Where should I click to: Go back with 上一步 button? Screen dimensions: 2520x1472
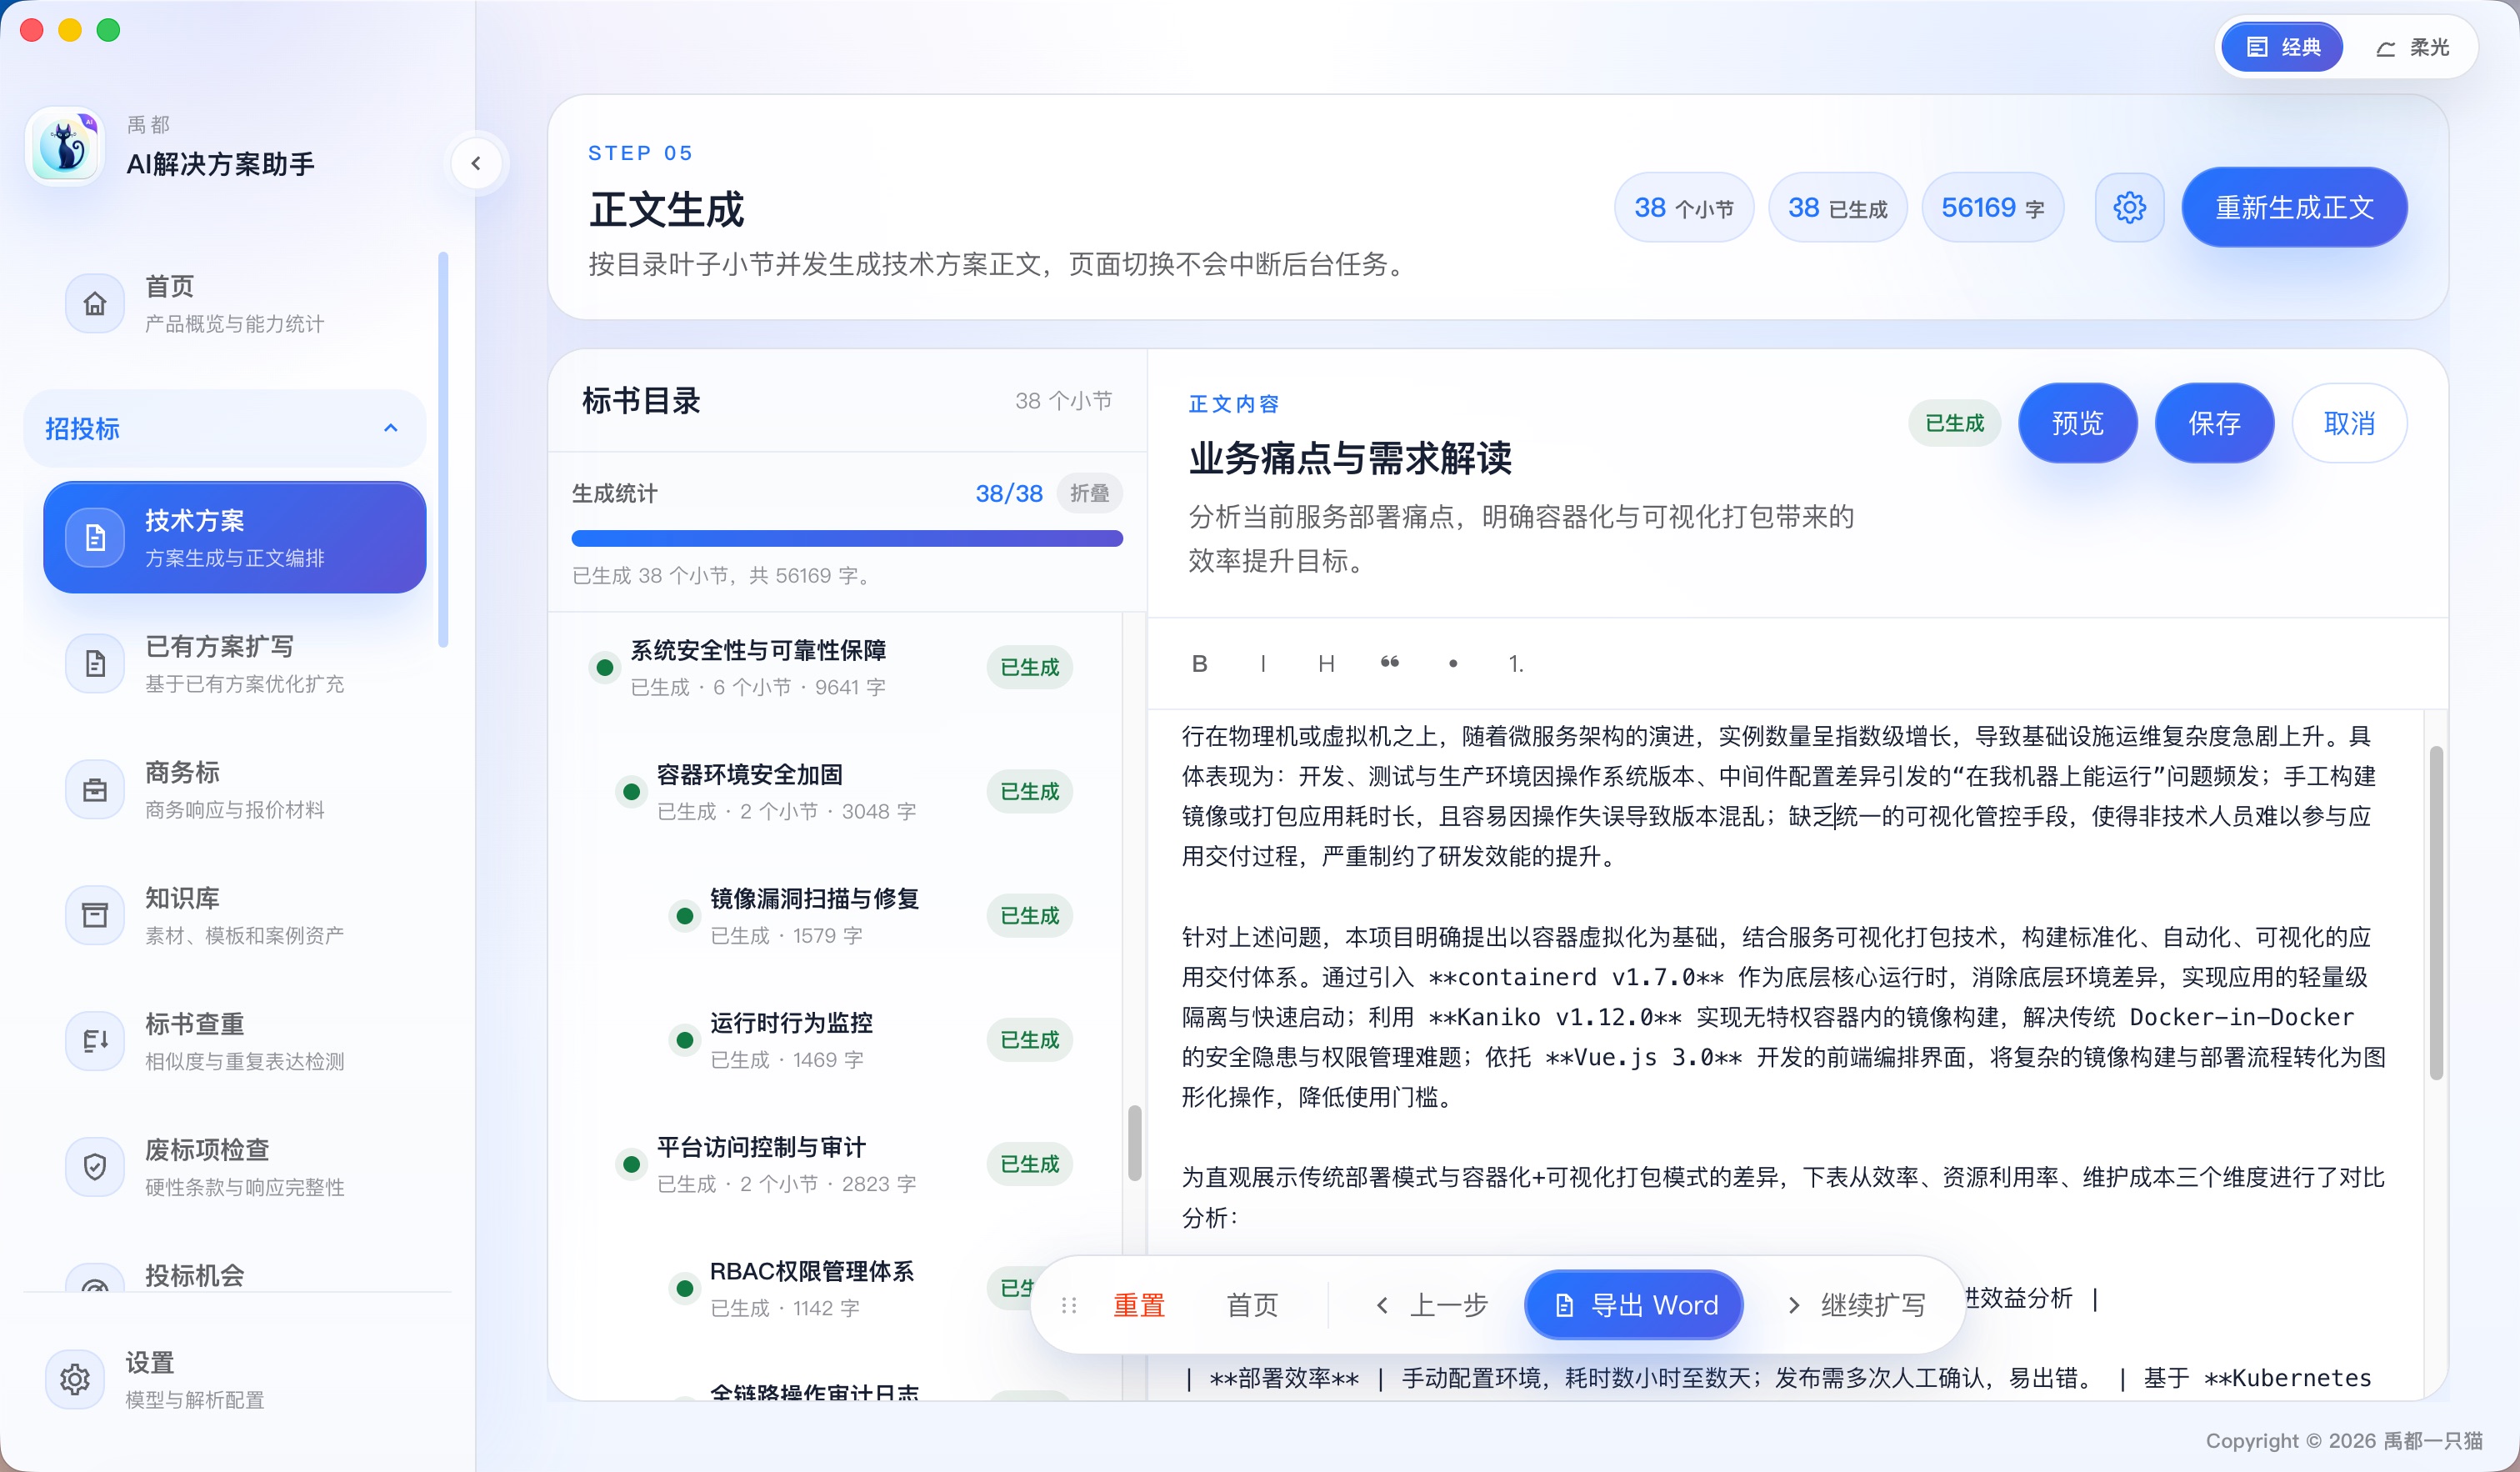pyautogui.click(x=1432, y=1305)
